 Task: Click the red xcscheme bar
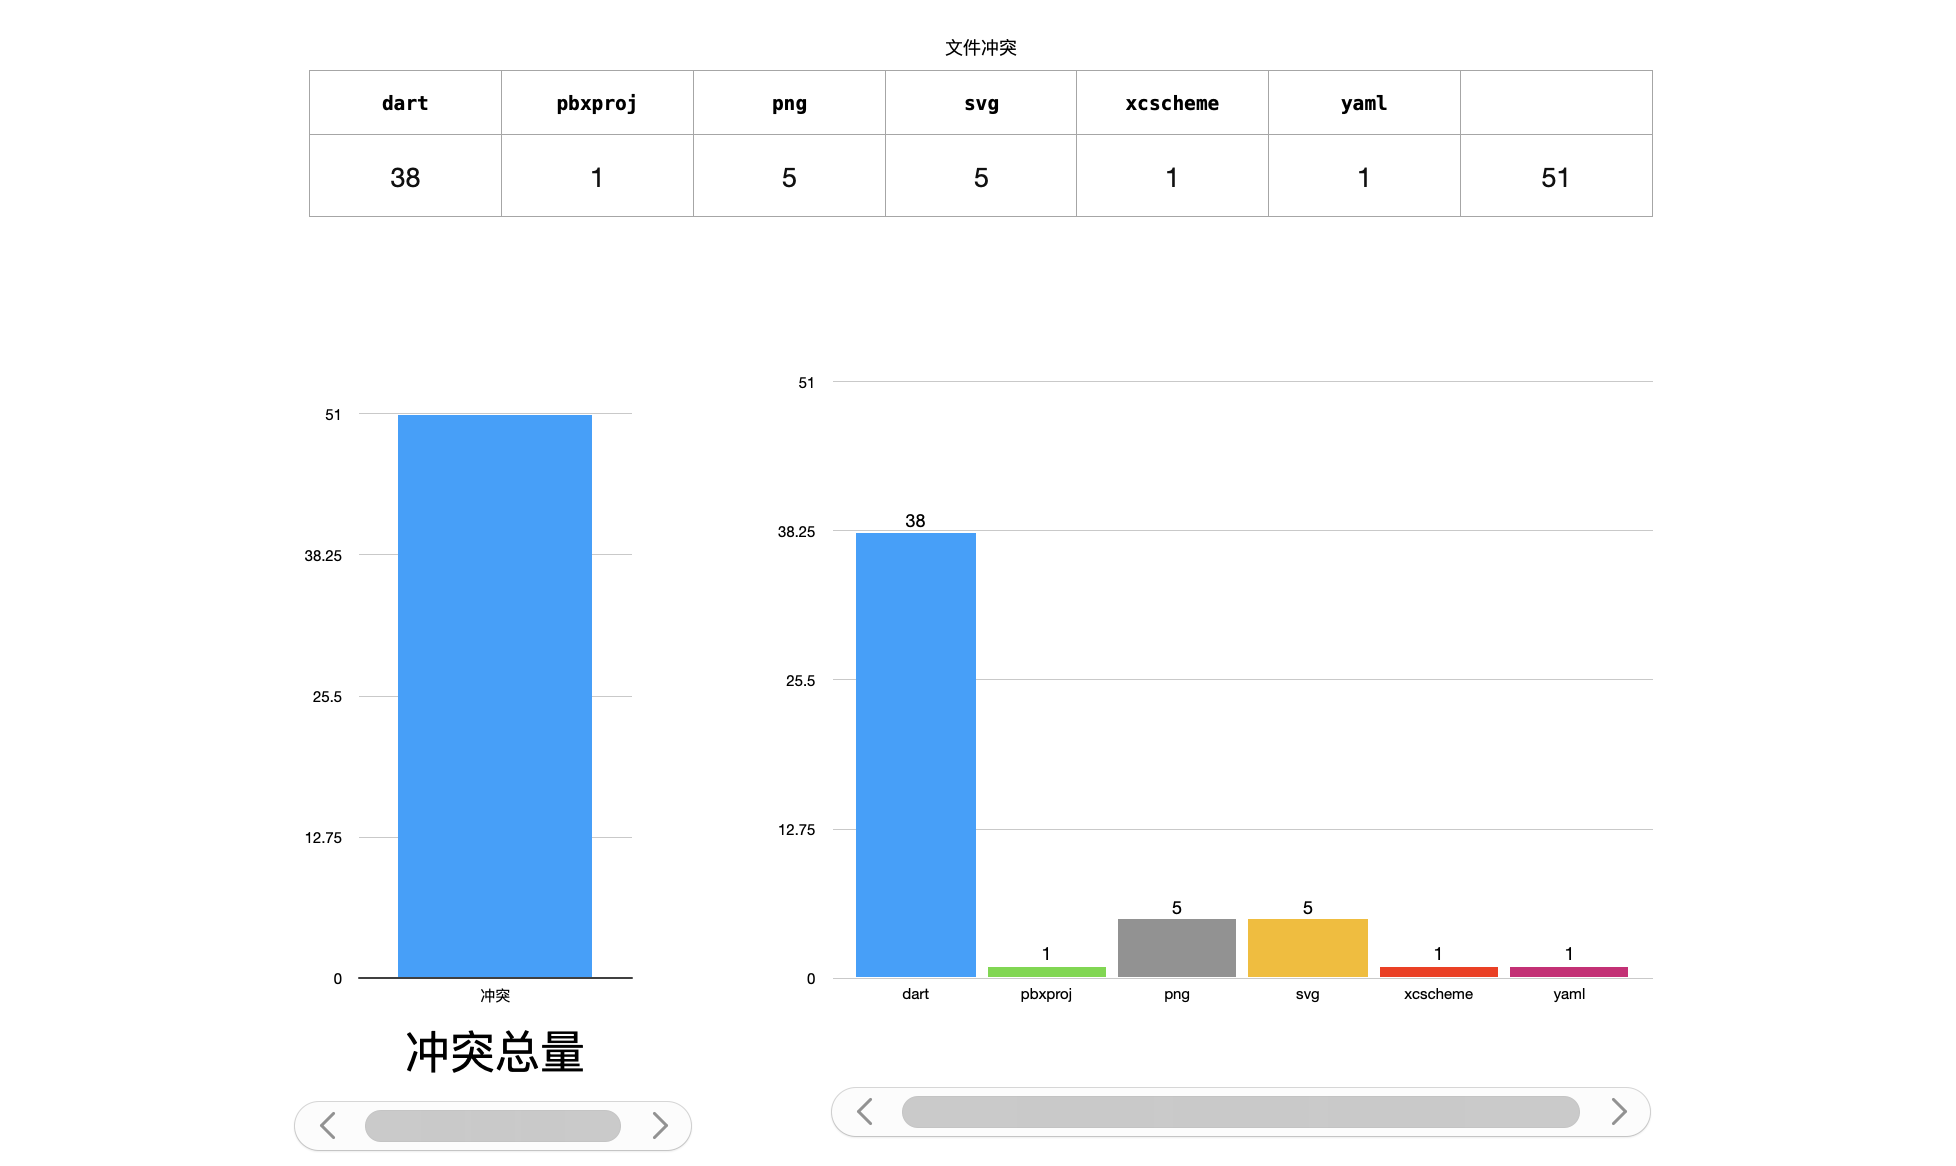coord(1439,972)
